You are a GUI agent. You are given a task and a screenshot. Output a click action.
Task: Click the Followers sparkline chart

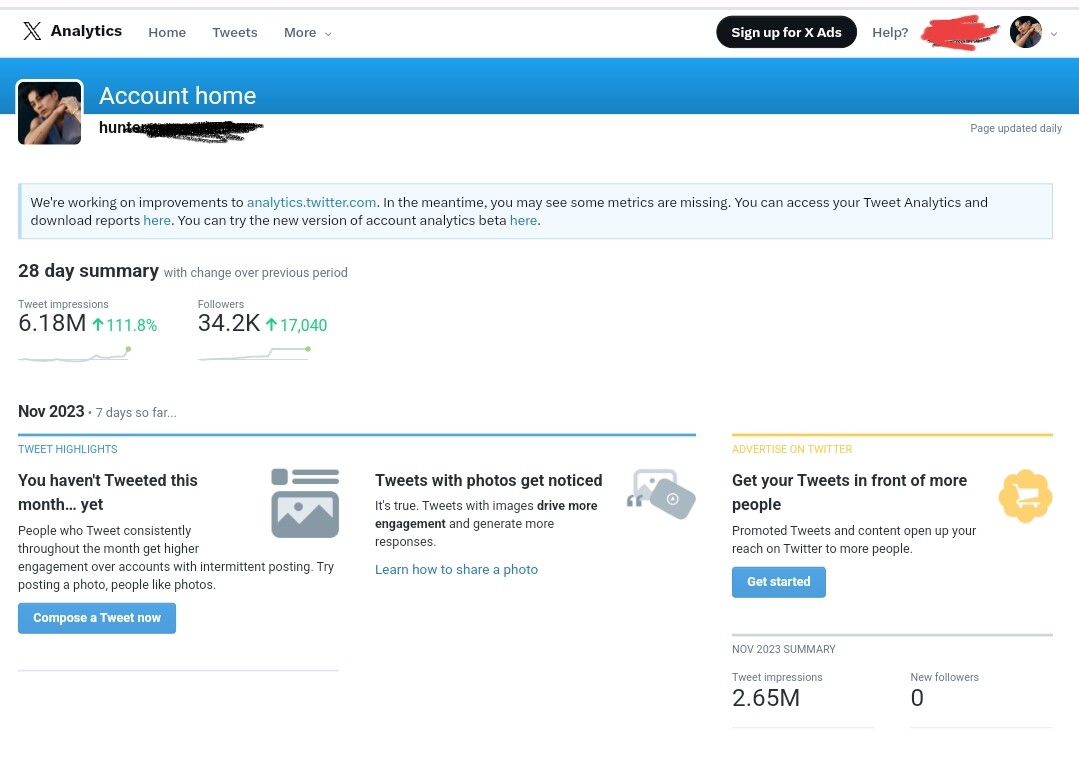pos(255,354)
